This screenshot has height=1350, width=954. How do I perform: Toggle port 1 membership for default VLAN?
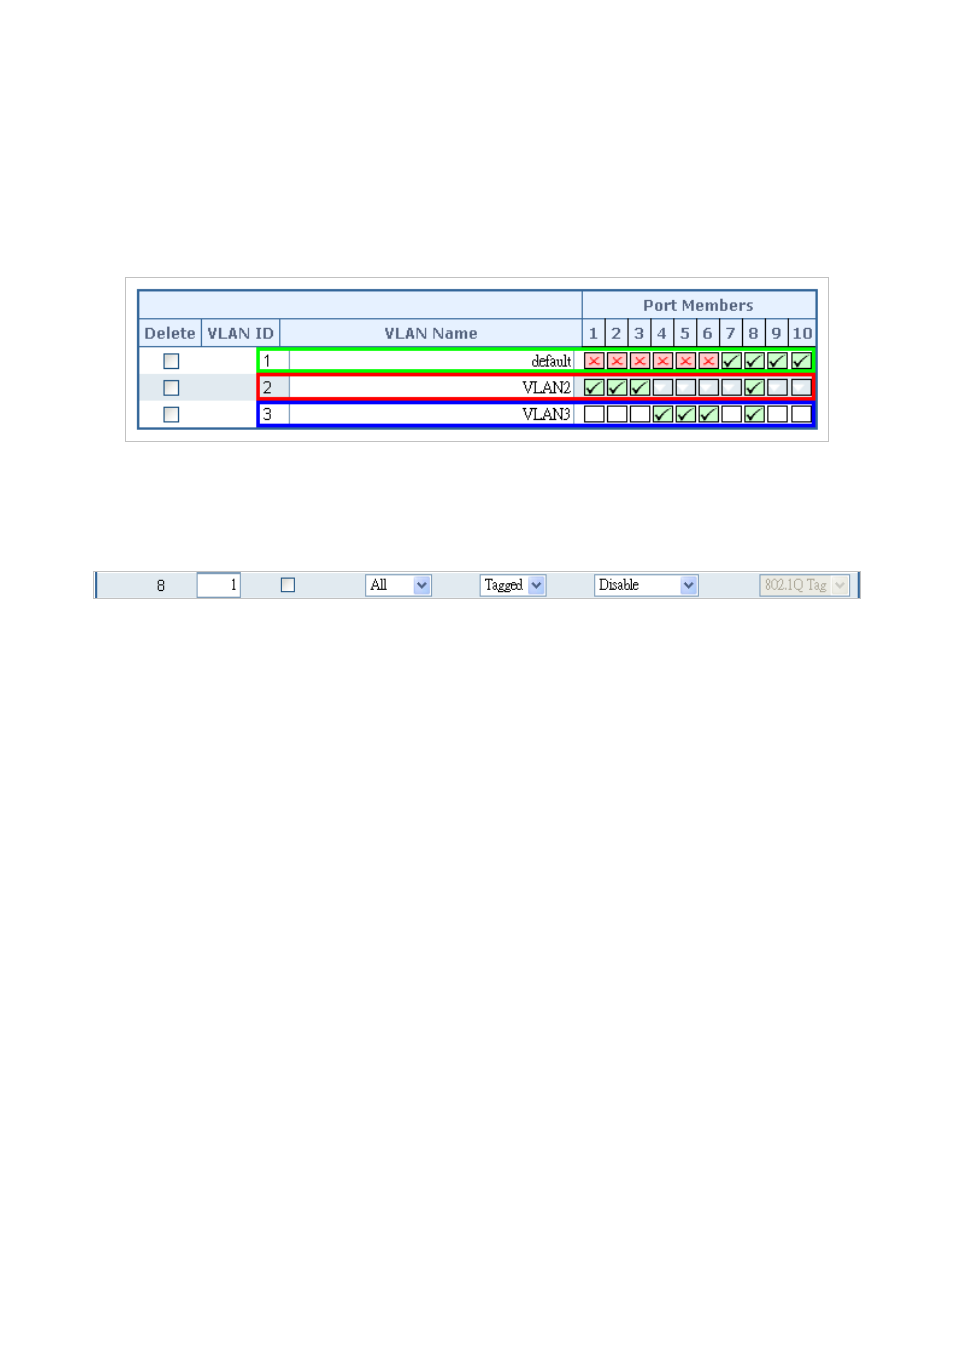point(594,361)
